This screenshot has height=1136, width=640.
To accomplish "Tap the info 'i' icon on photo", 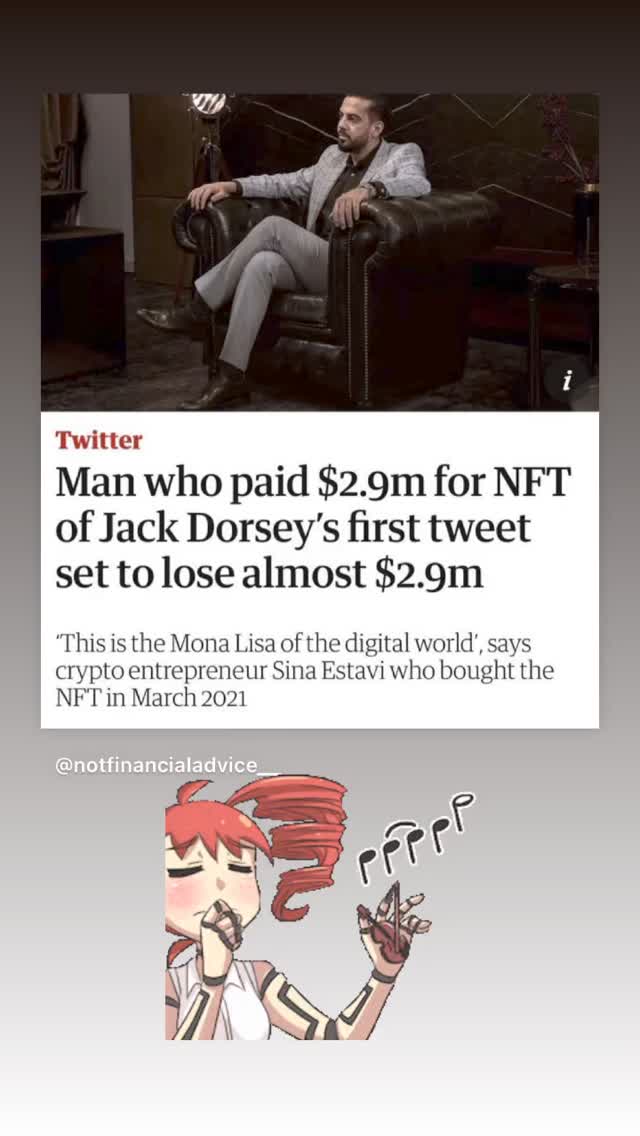I will pos(567,380).
